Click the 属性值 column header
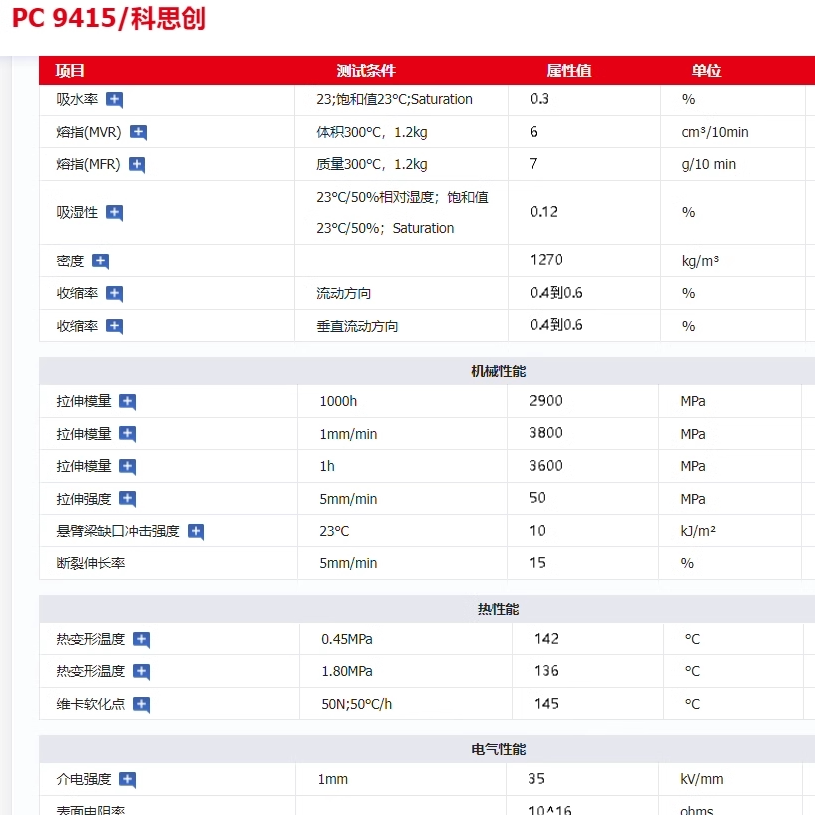Viewport: 815px width, 815px height. pyautogui.click(x=569, y=71)
